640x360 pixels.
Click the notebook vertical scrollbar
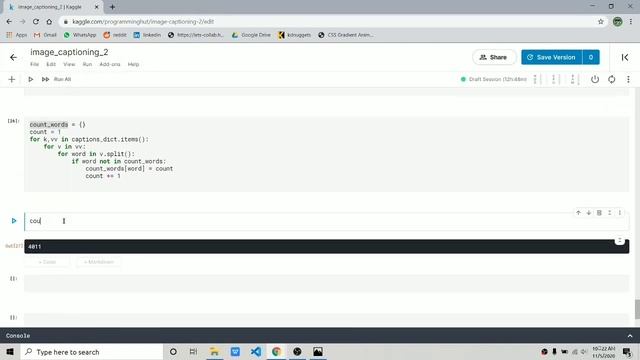[x=637, y=309]
